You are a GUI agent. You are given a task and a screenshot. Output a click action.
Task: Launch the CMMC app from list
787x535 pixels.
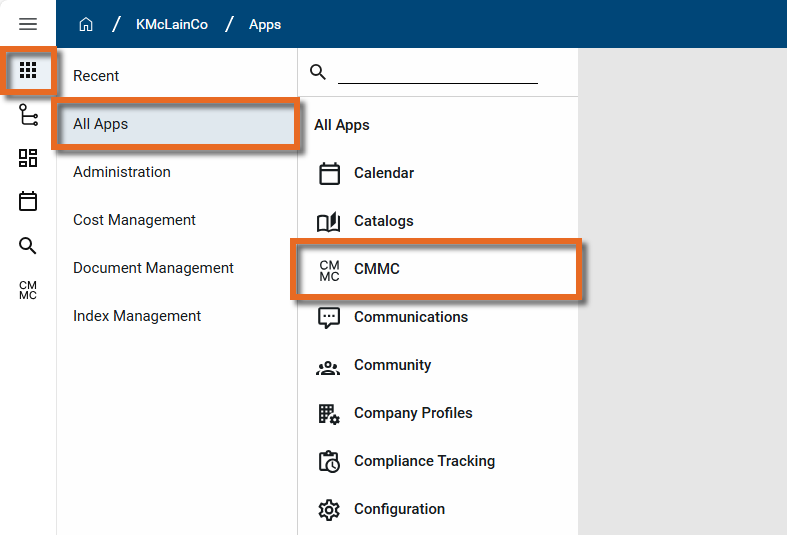tap(377, 269)
